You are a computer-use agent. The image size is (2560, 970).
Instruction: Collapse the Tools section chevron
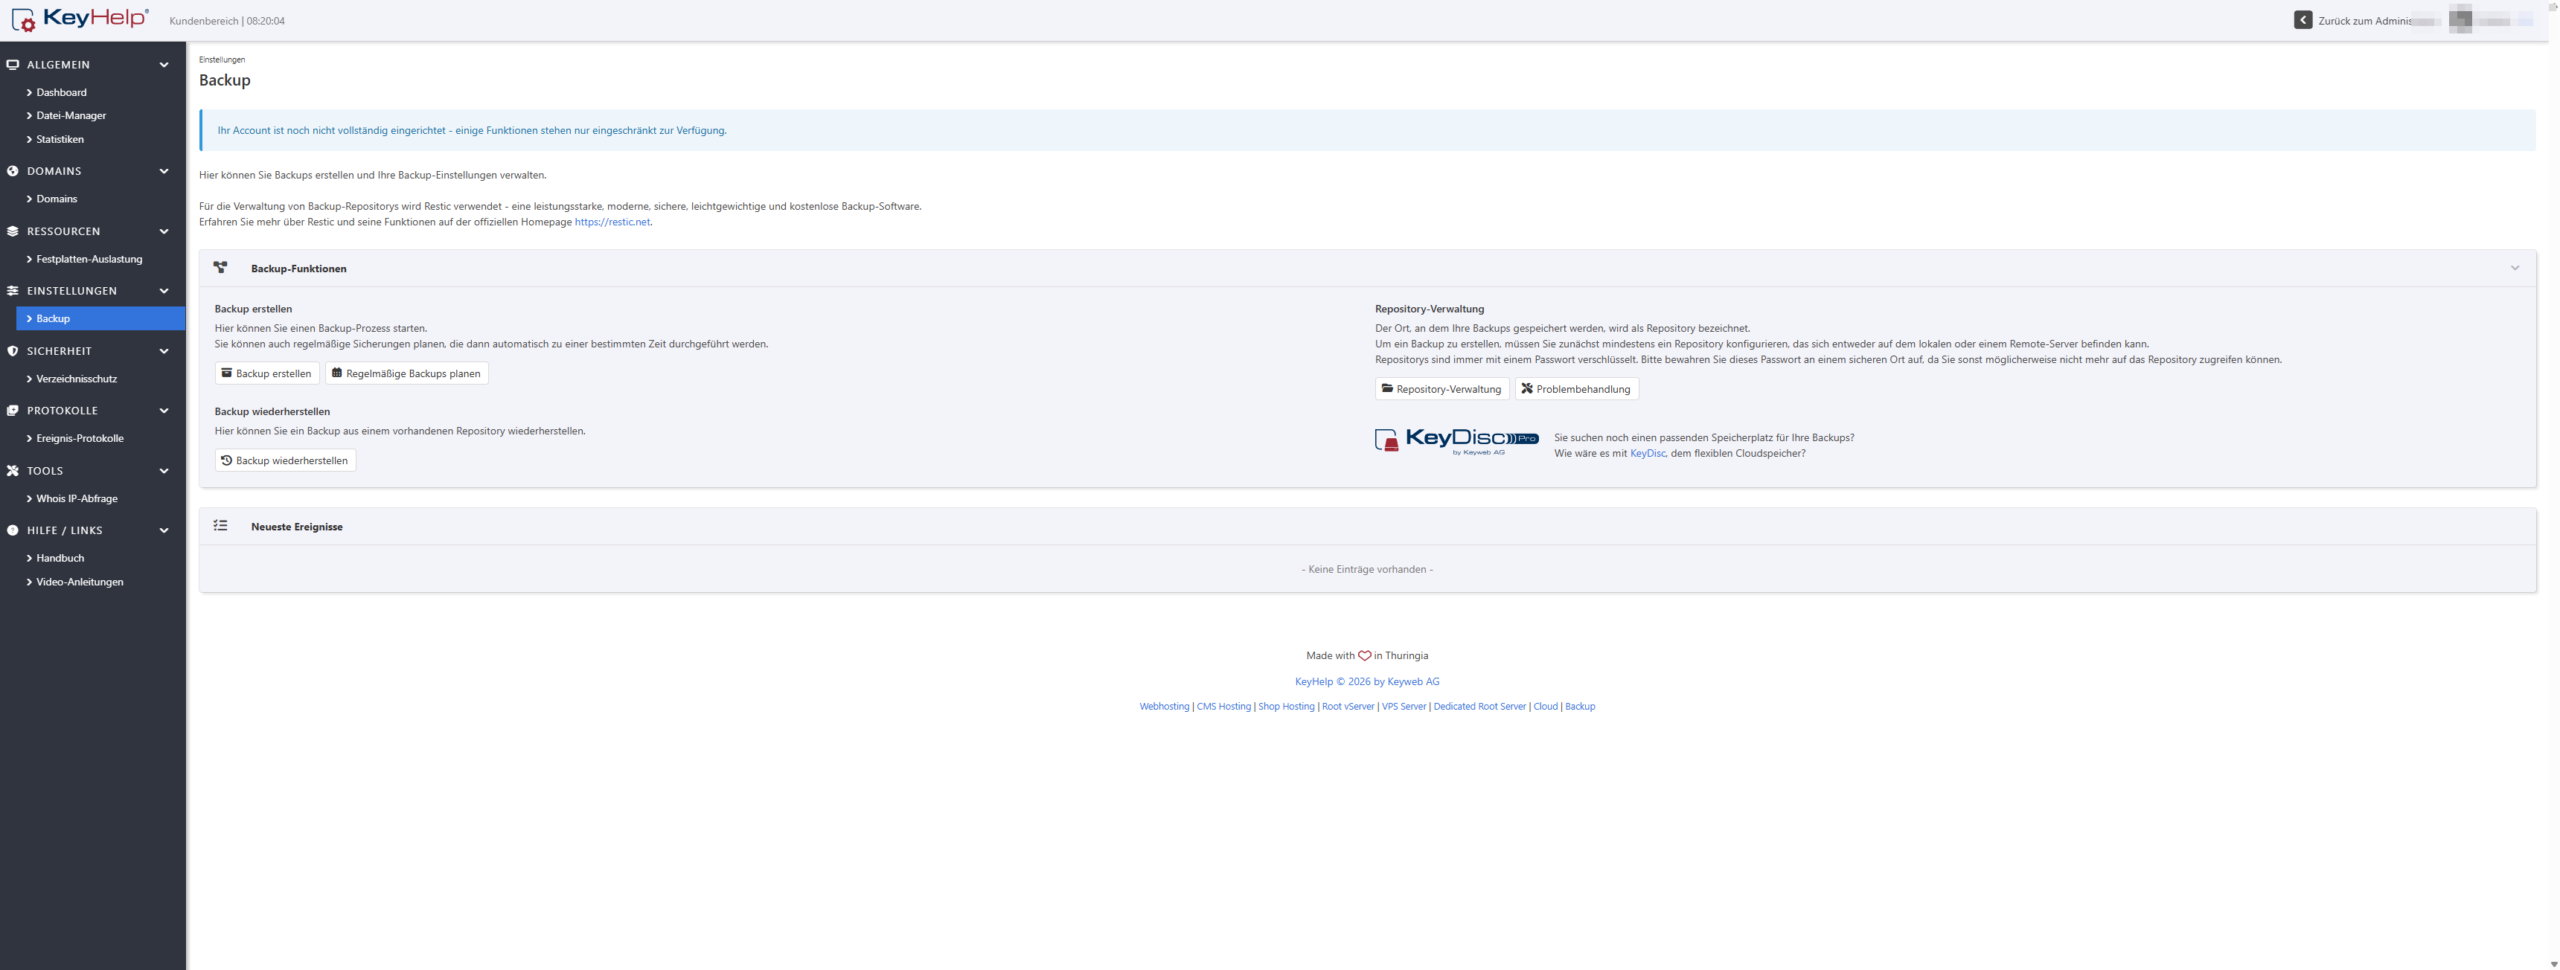(164, 471)
